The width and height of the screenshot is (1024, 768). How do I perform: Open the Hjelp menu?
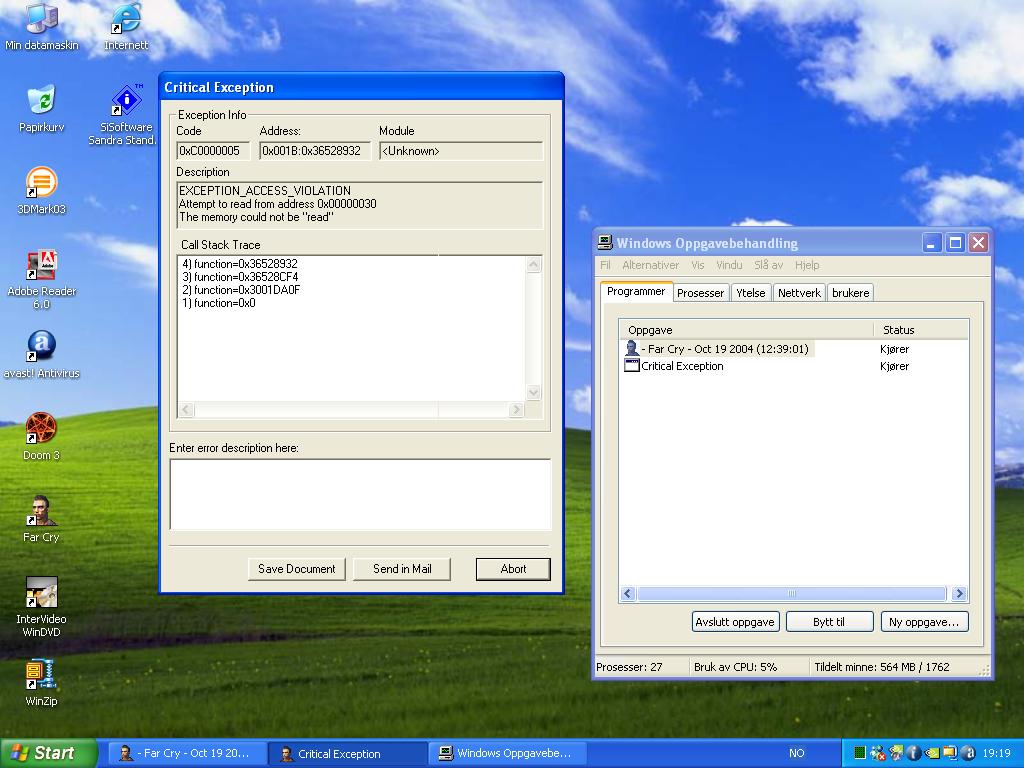point(807,265)
